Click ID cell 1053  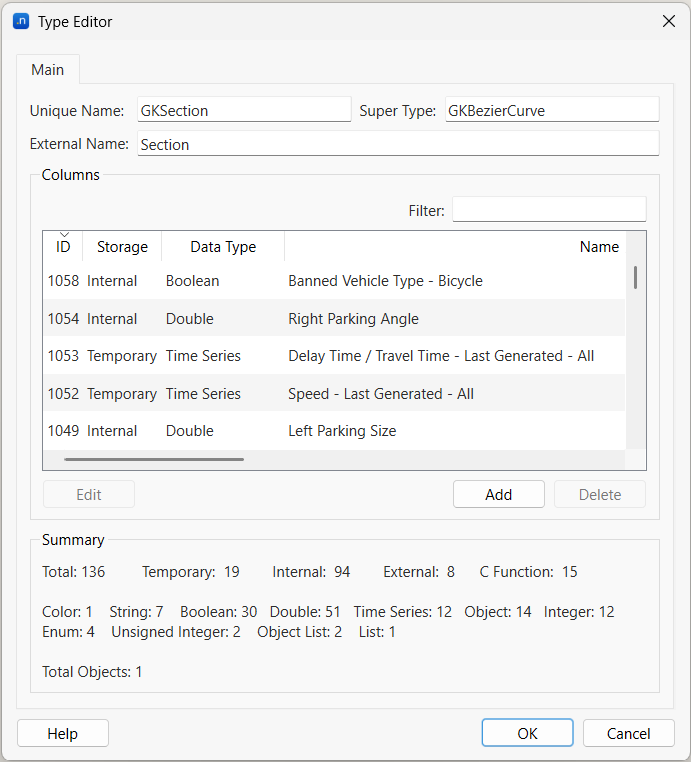63,356
